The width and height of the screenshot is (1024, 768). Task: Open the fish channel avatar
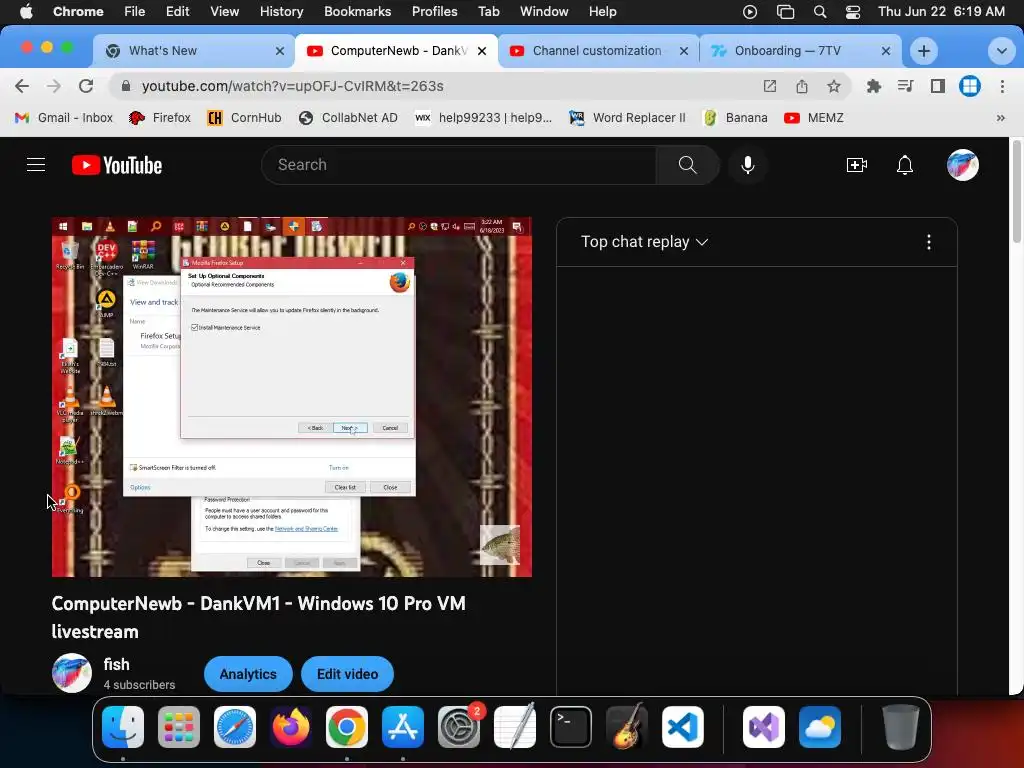72,673
